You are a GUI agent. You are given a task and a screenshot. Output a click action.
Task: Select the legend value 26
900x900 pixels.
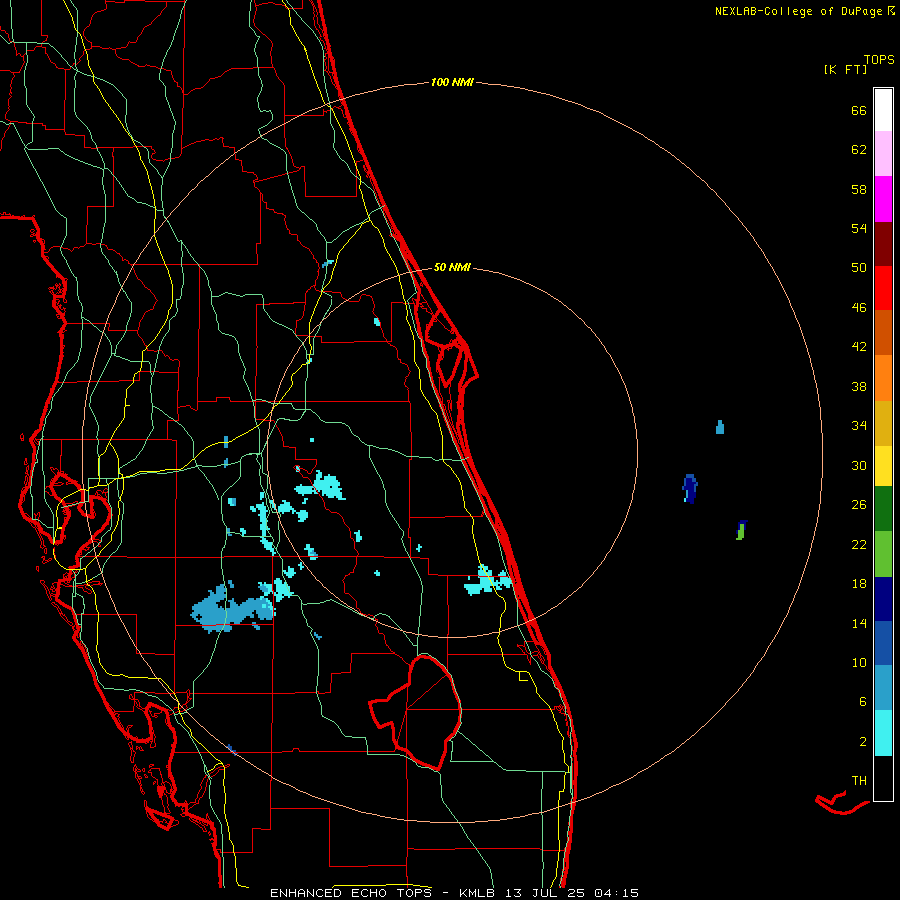pos(859,505)
